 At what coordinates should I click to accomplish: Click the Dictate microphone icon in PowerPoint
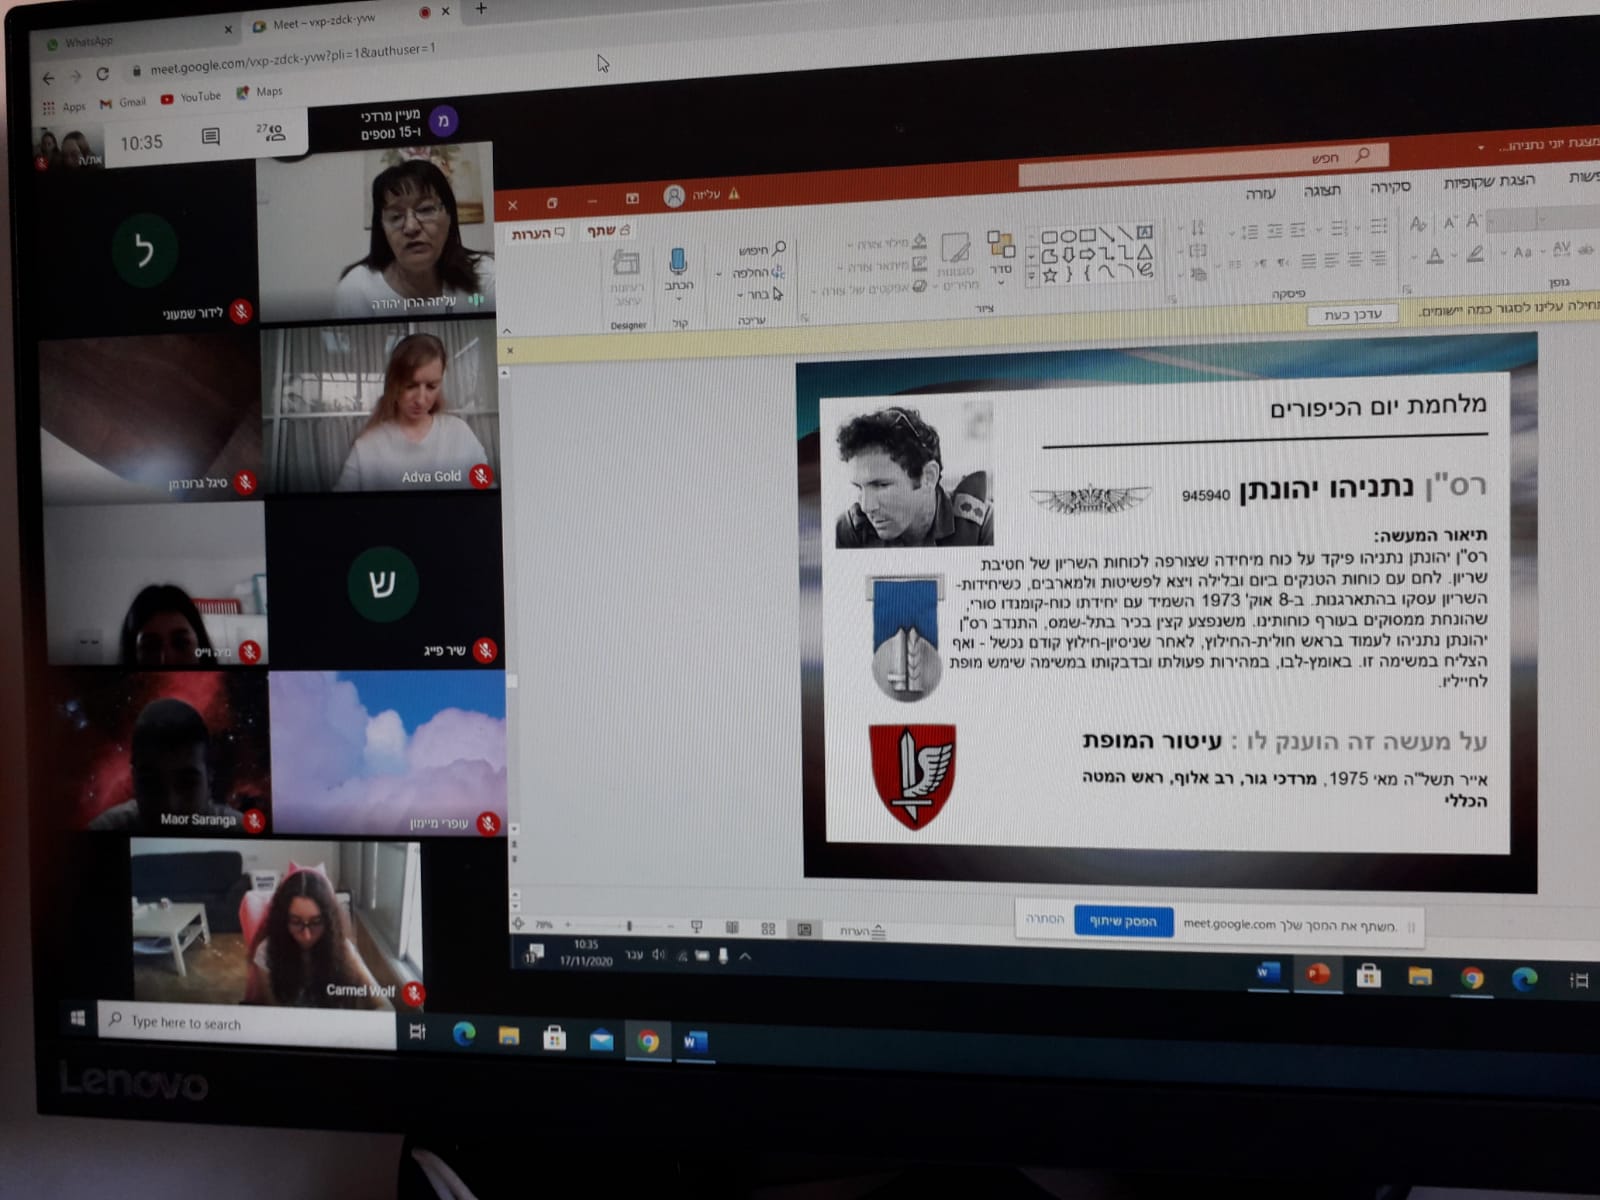pos(678,261)
